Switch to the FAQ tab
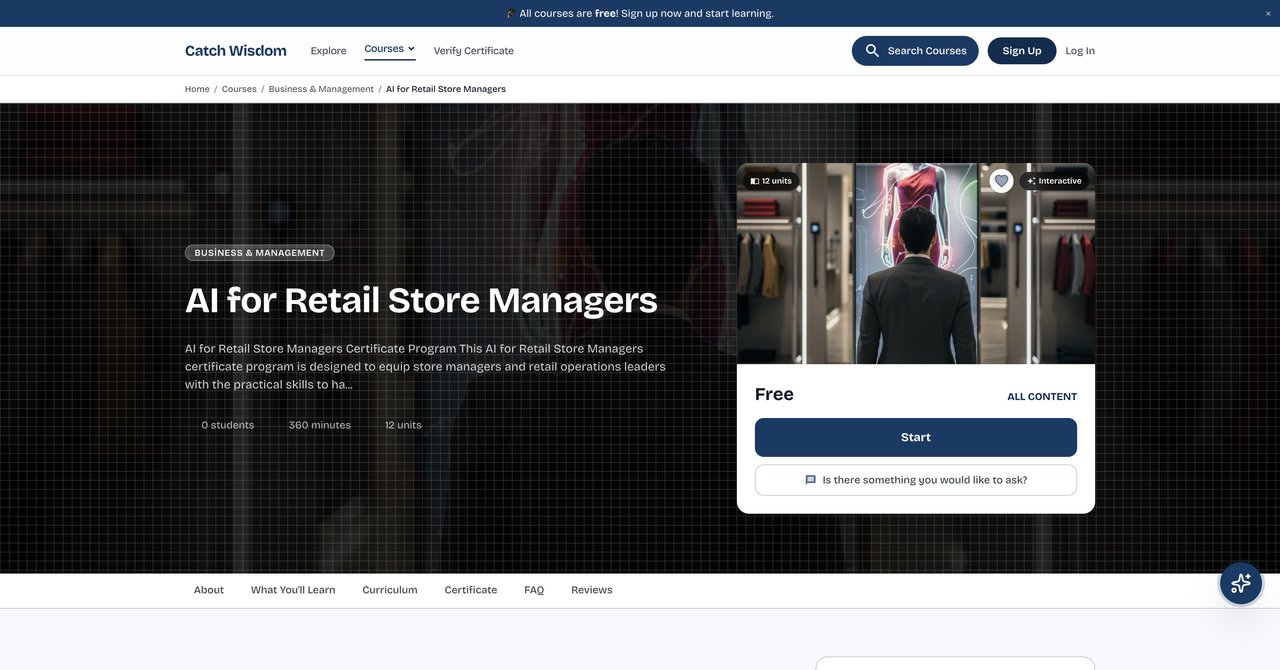Viewport: 1280px width, 670px height. pos(534,590)
